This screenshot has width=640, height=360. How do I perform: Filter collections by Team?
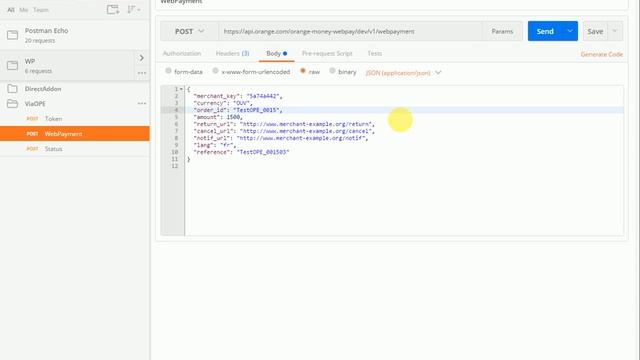[x=41, y=10]
